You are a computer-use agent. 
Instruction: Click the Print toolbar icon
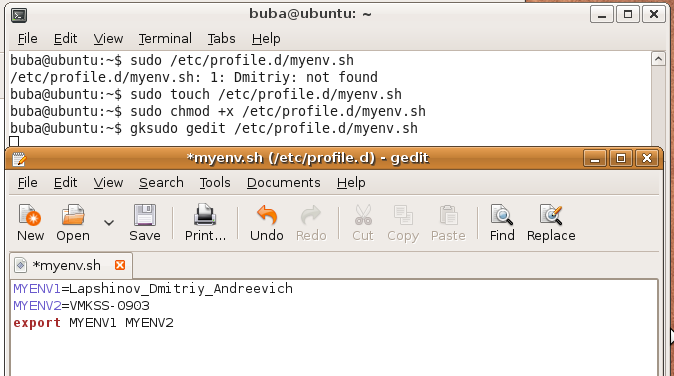[x=205, y=215]
